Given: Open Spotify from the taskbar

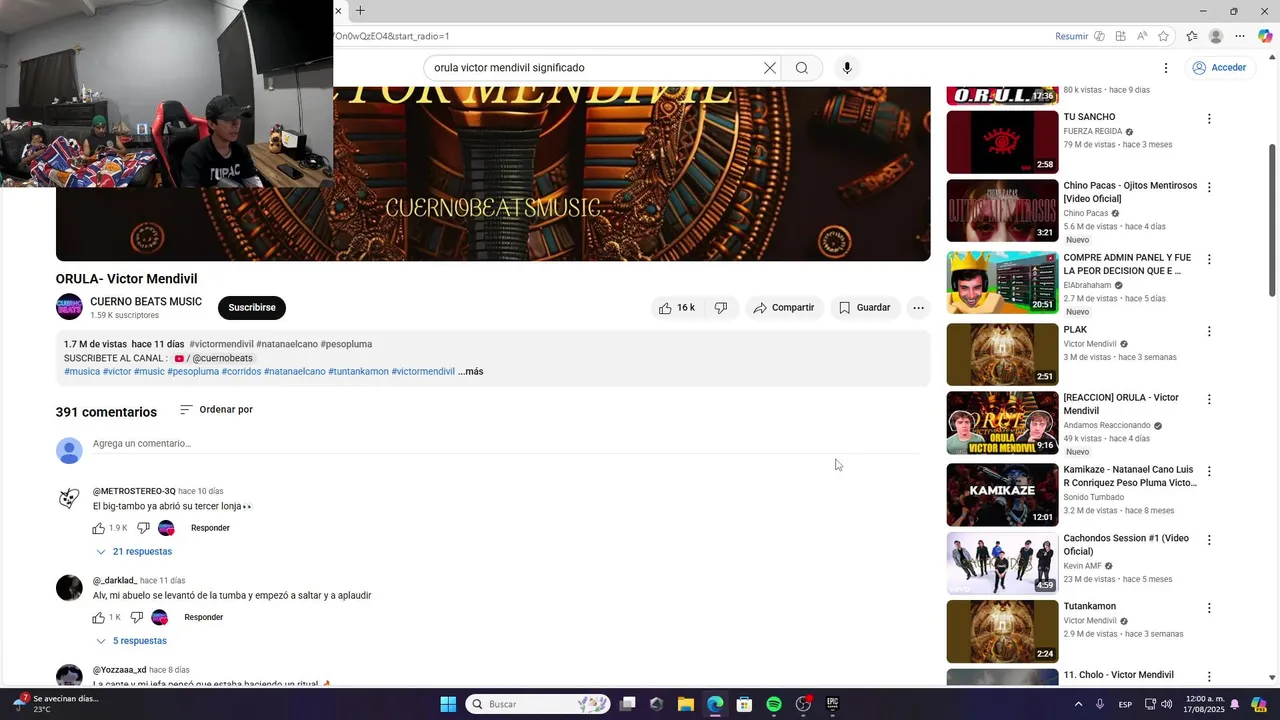Looking at the screenshot, I should click(x=774, y=704).
